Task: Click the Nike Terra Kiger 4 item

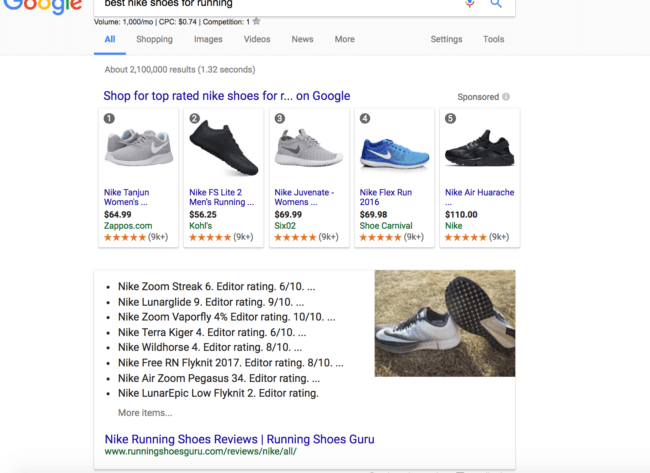Action: pyautogui.click(x=212, y=332)
